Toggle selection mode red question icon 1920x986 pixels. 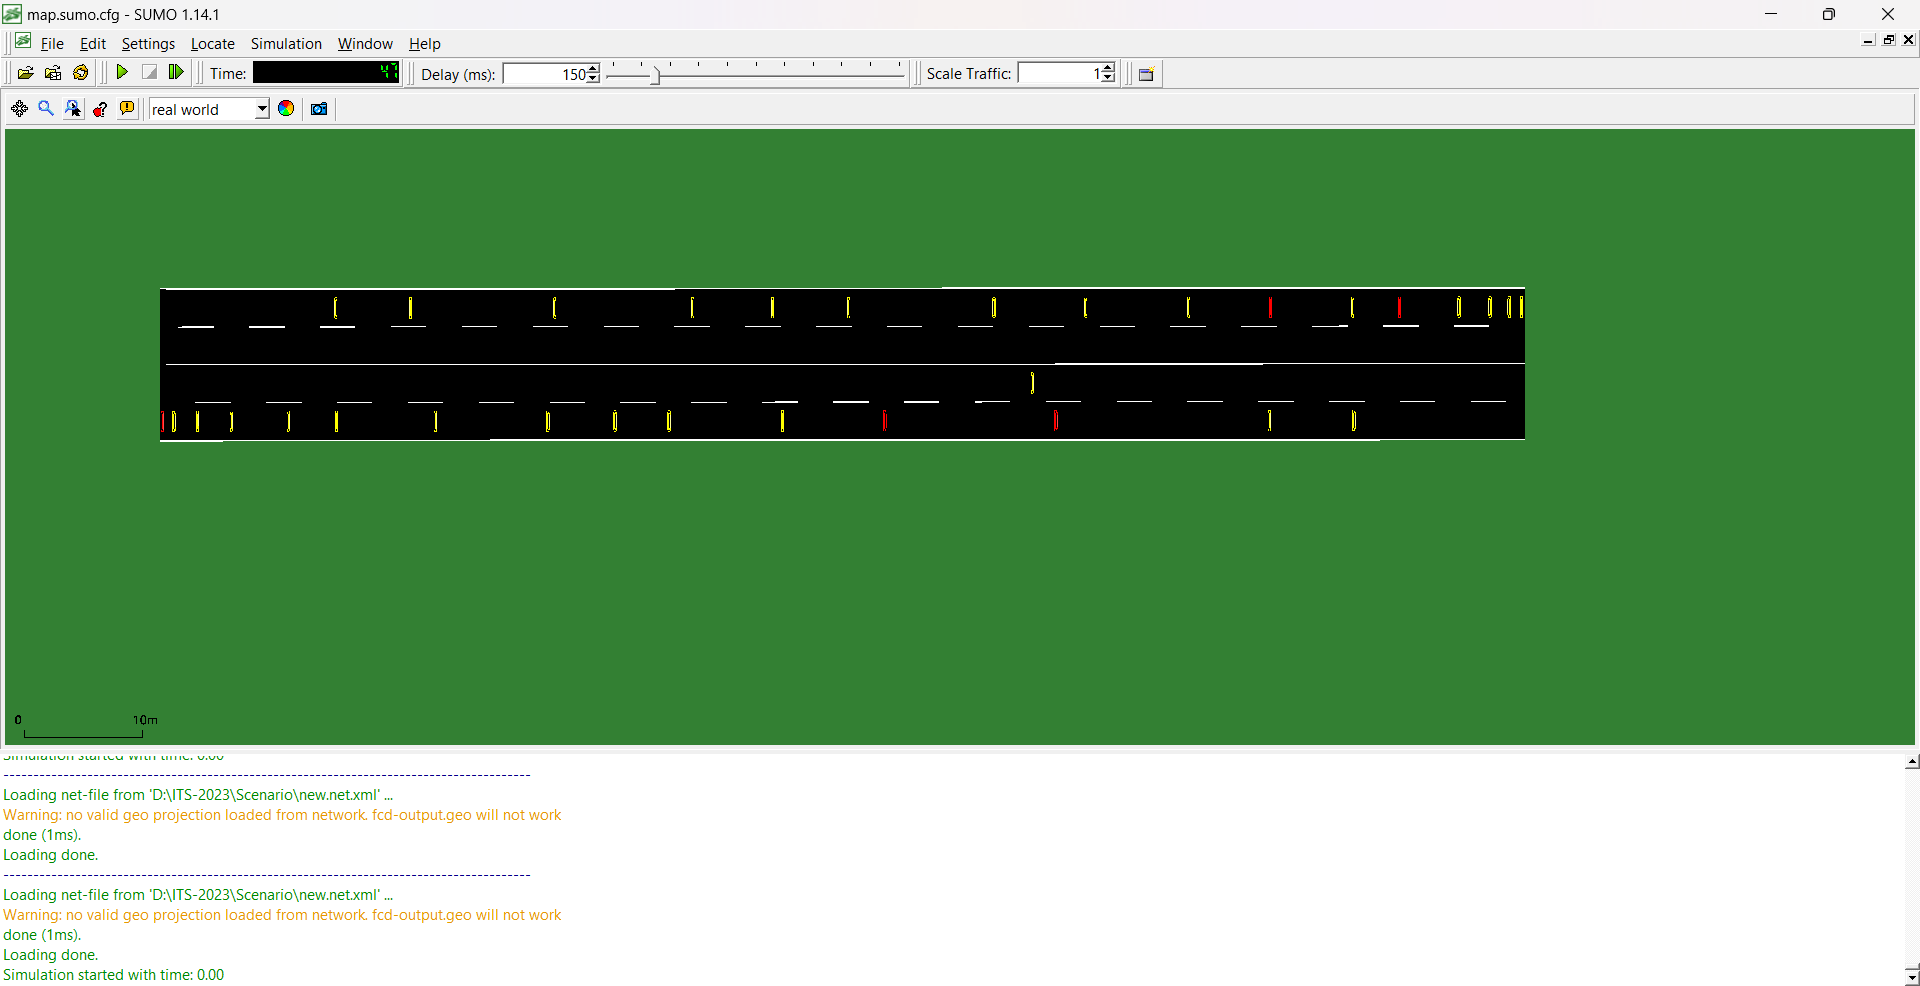[100, 109]
